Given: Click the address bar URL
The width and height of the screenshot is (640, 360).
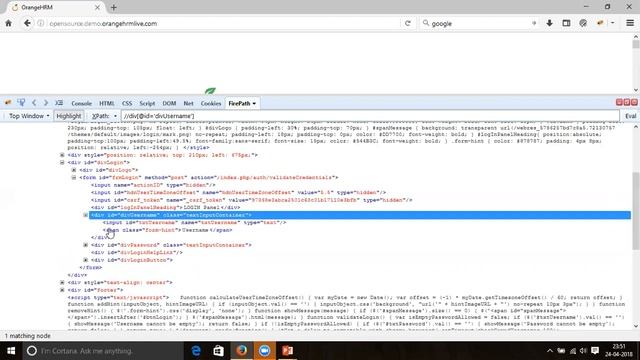Looking at the screenshot, I should 103,24.
